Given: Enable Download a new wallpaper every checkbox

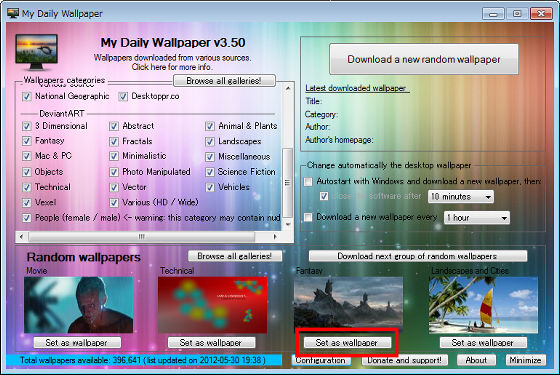Looking at the screenshot, I should coord(308,217).
